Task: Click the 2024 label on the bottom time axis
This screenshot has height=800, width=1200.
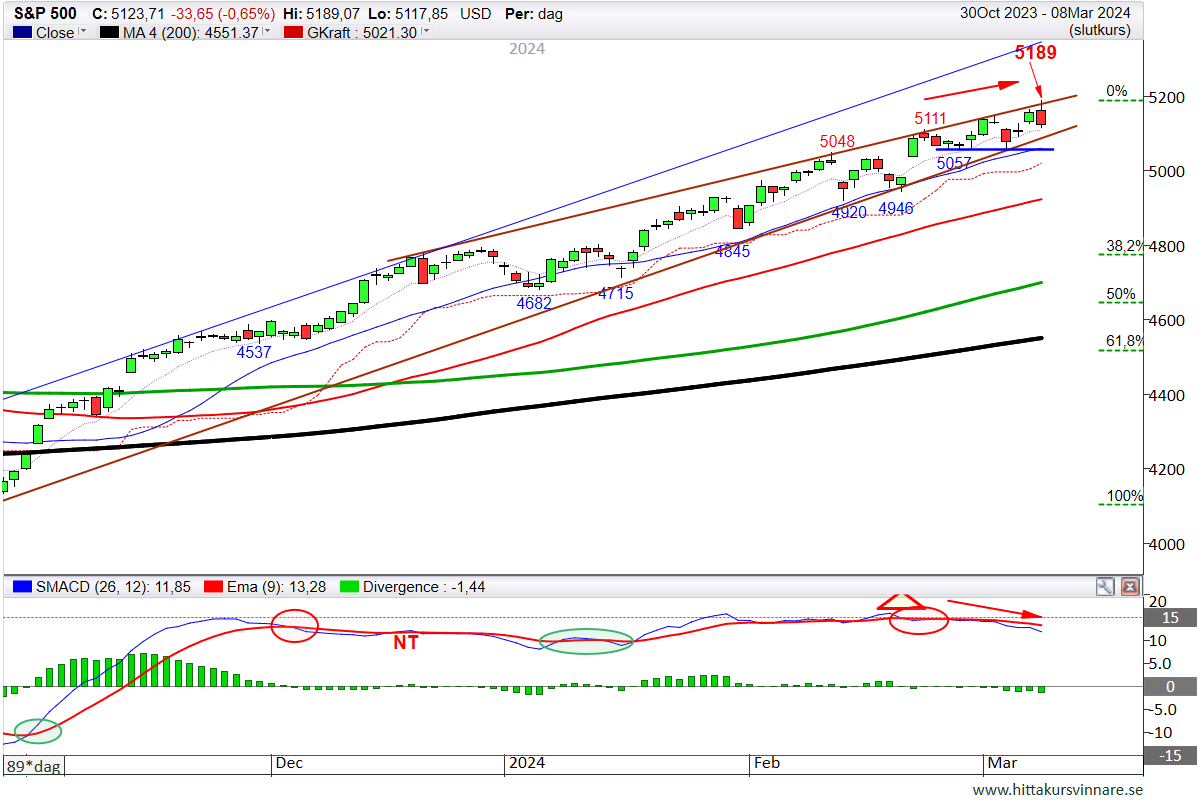Action: (526, 763)
